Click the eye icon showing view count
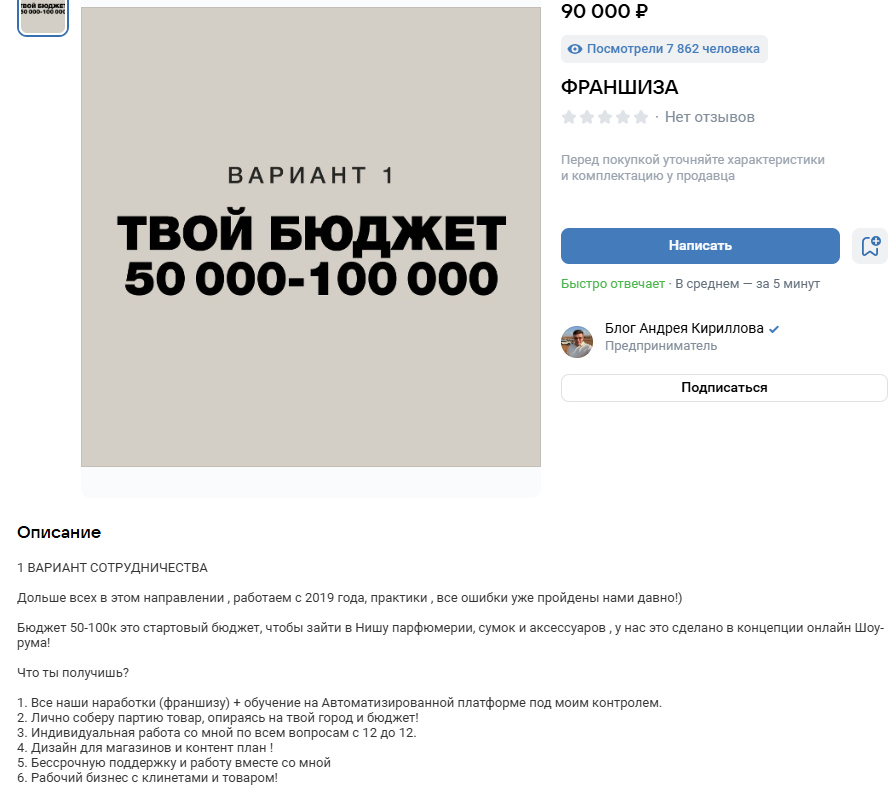This screenshot has width=895, height=799. coord(577,49)
